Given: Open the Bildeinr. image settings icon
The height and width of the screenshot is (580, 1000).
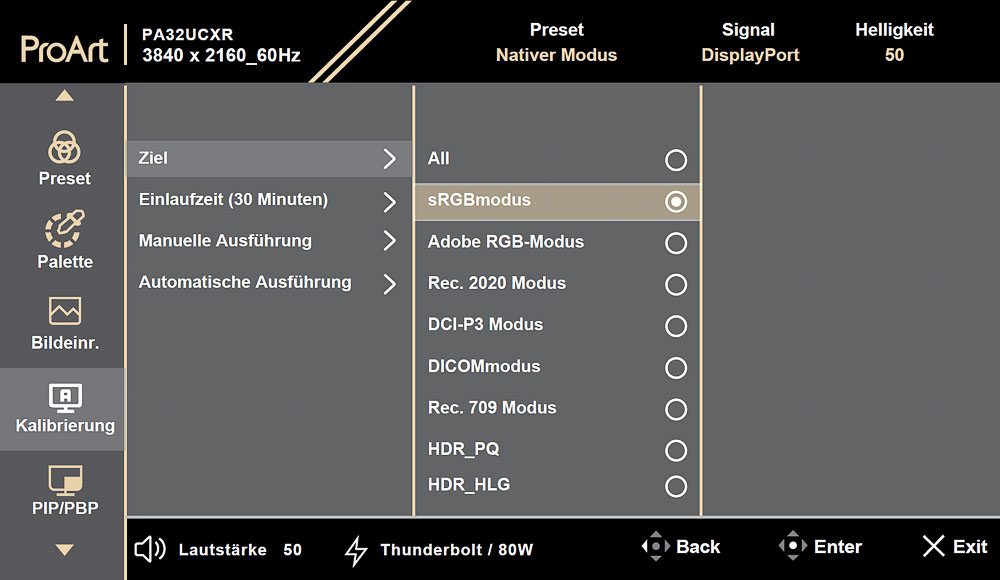Looking at the screenshot, I should click(x=65, y=311).
